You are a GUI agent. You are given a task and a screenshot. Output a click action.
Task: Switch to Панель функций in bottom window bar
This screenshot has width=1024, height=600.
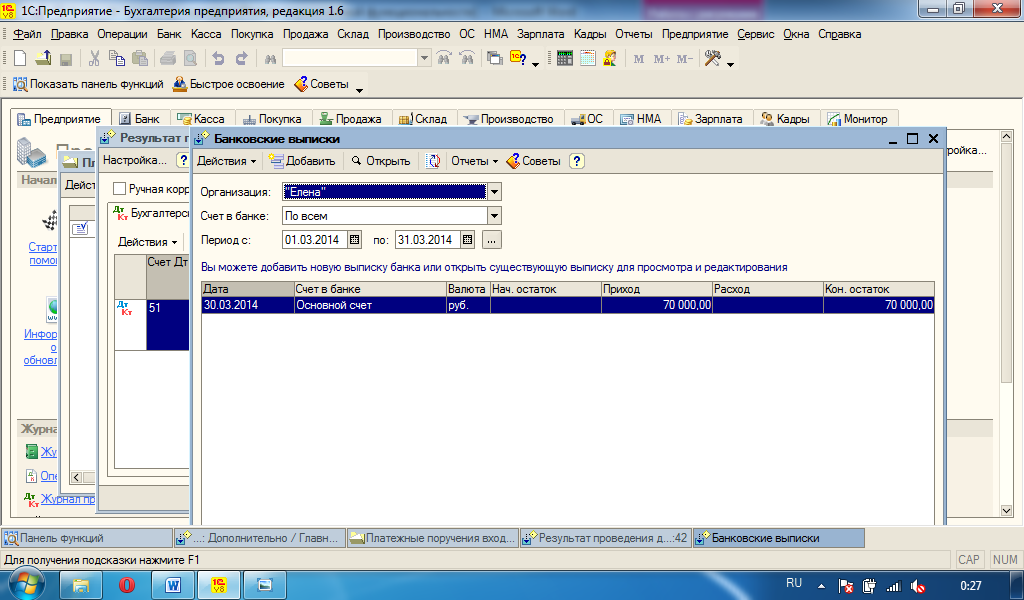tap(87, 539)
